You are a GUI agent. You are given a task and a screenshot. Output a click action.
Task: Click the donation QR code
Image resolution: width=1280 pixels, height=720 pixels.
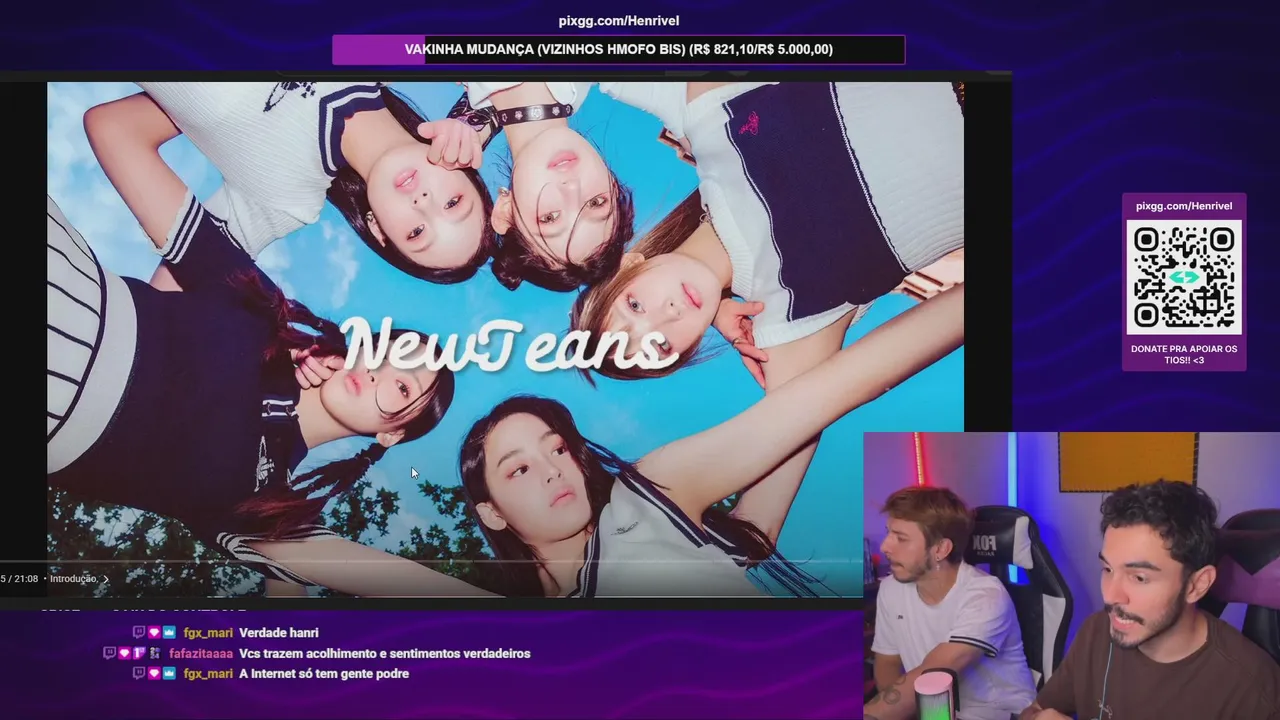point(1184,278)
